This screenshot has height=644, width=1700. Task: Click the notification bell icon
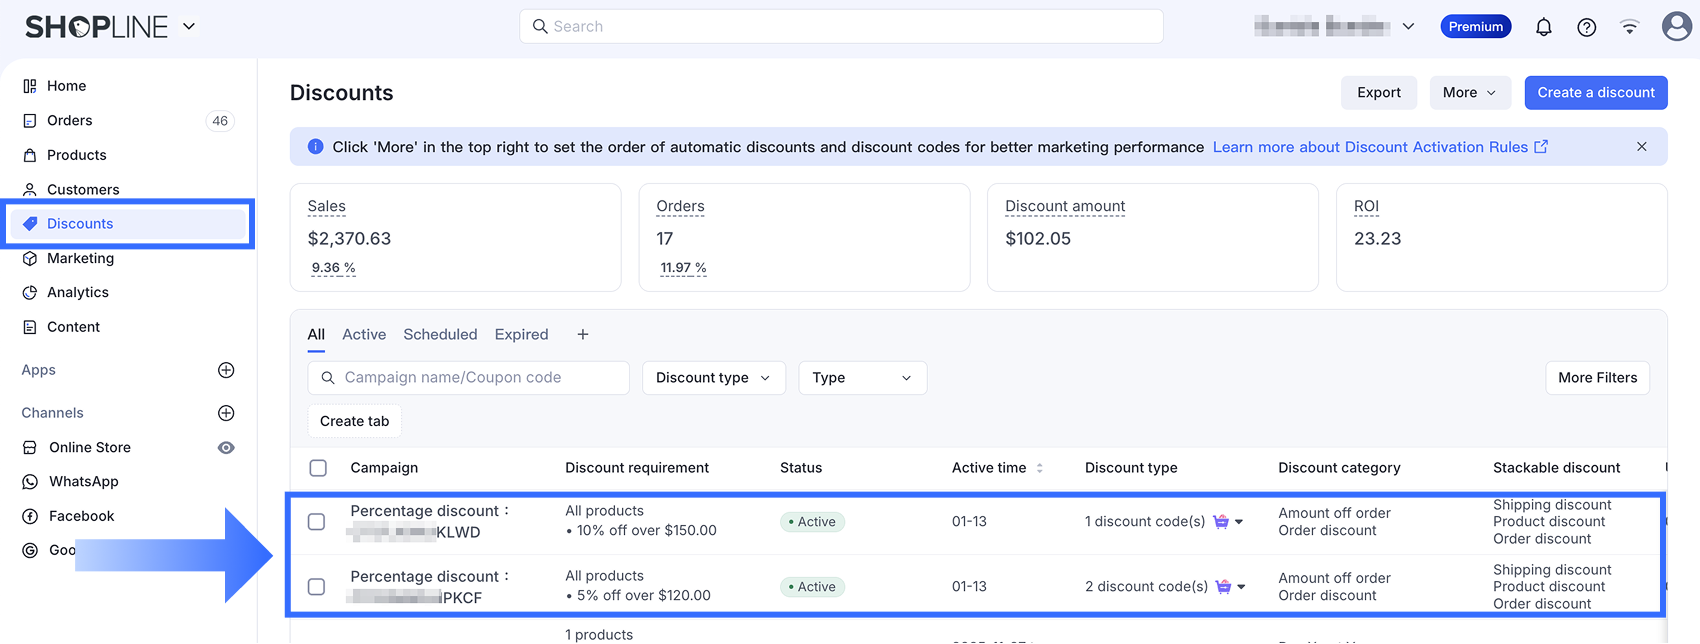tap(1543, 27)
